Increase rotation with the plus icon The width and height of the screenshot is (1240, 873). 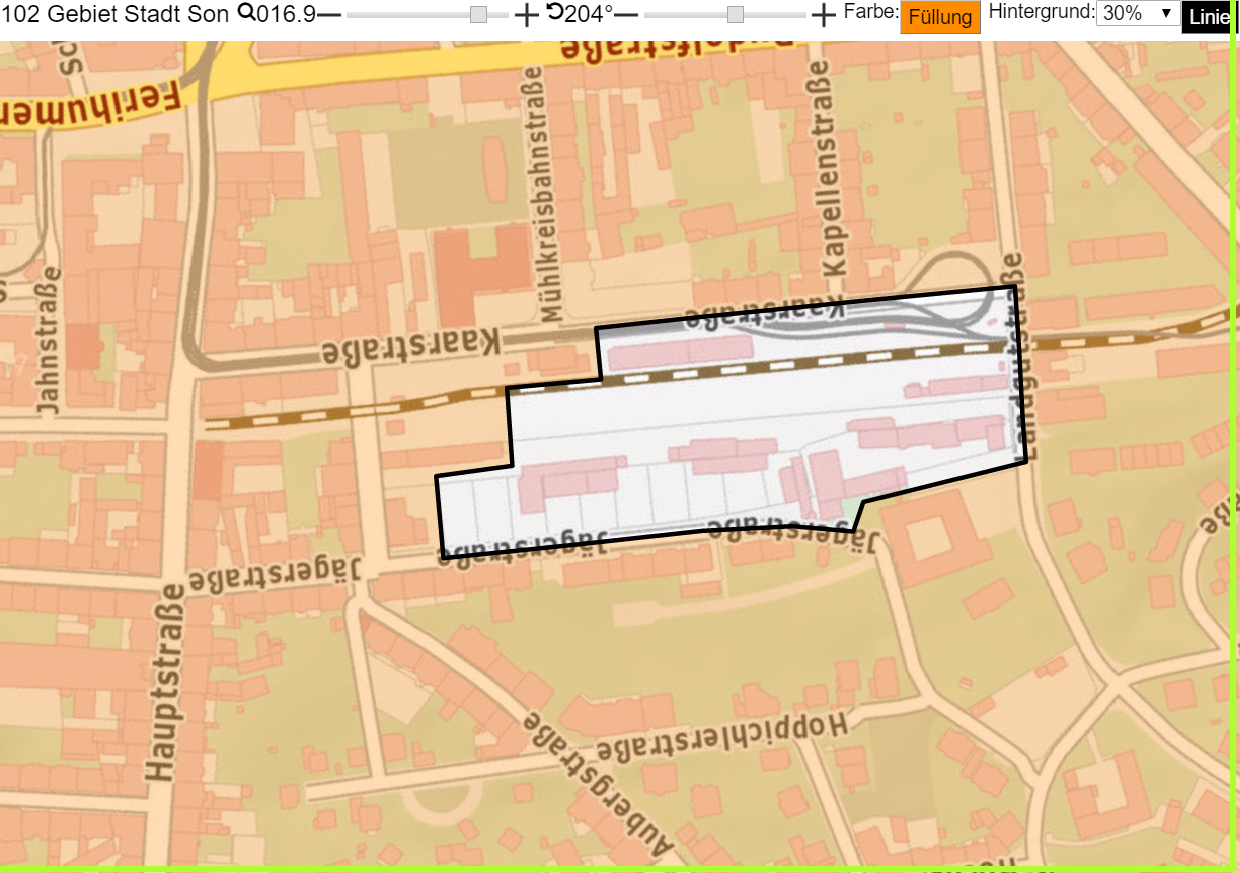point(823,15)
